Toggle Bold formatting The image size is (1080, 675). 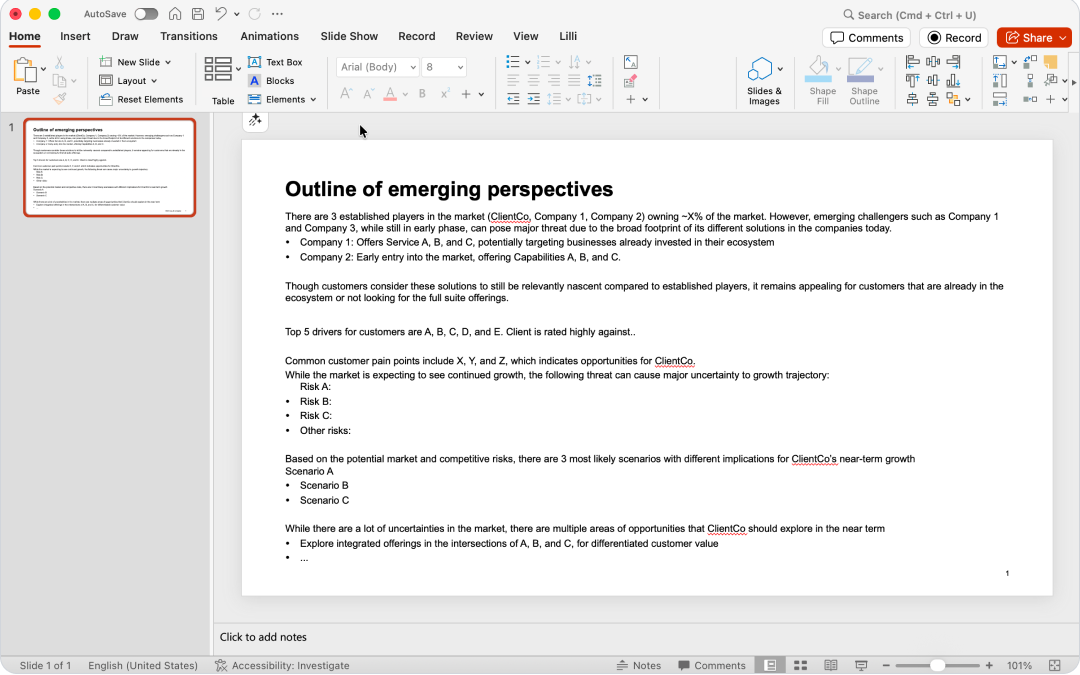pos(422,94)
